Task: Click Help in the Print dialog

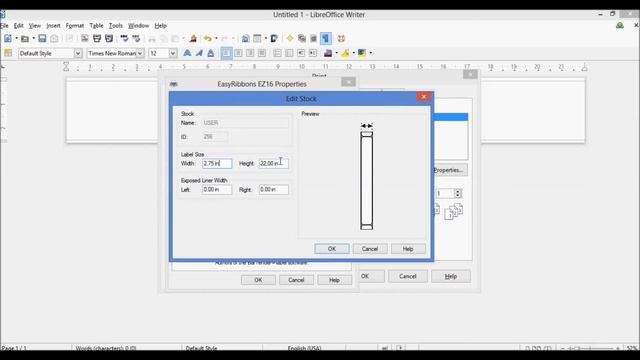Action: [x=451, y=276]
